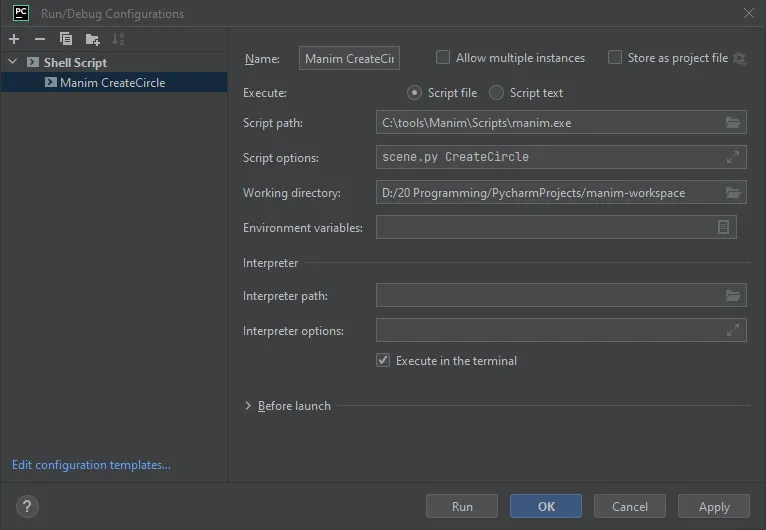Click the Add New Configuration plus icon
Image resolution: width=766 pixels, height=530 pixels.
(x=14, y=39)
